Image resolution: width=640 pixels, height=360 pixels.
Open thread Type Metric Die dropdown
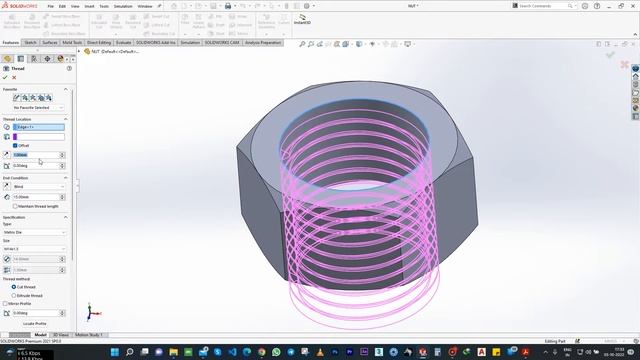click(34, 232)
